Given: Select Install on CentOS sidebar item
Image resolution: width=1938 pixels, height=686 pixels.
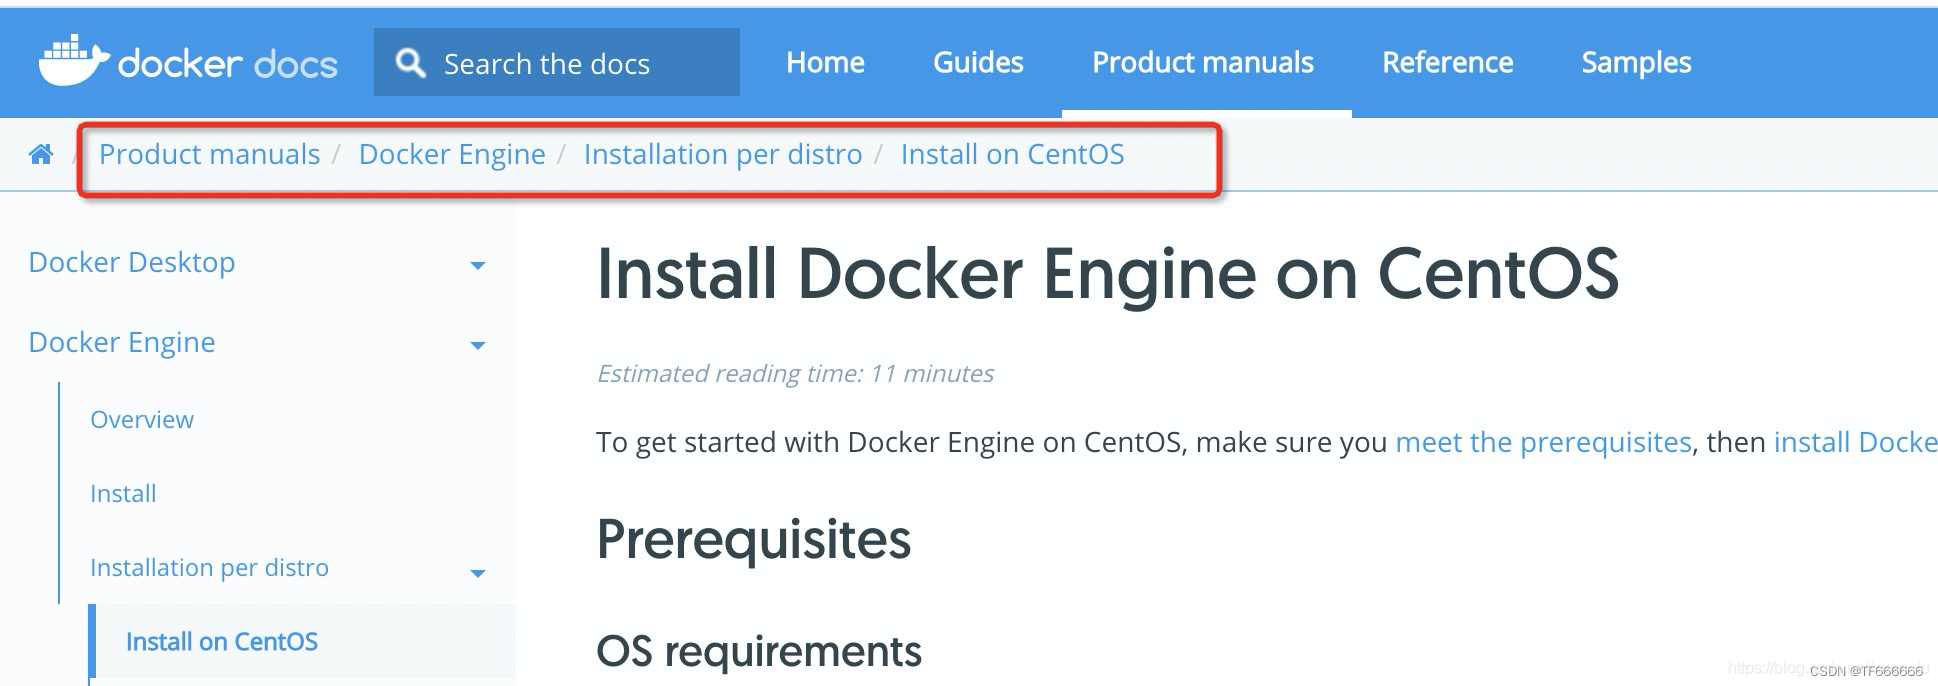Looking at the screenshot, I should point(222,641).
